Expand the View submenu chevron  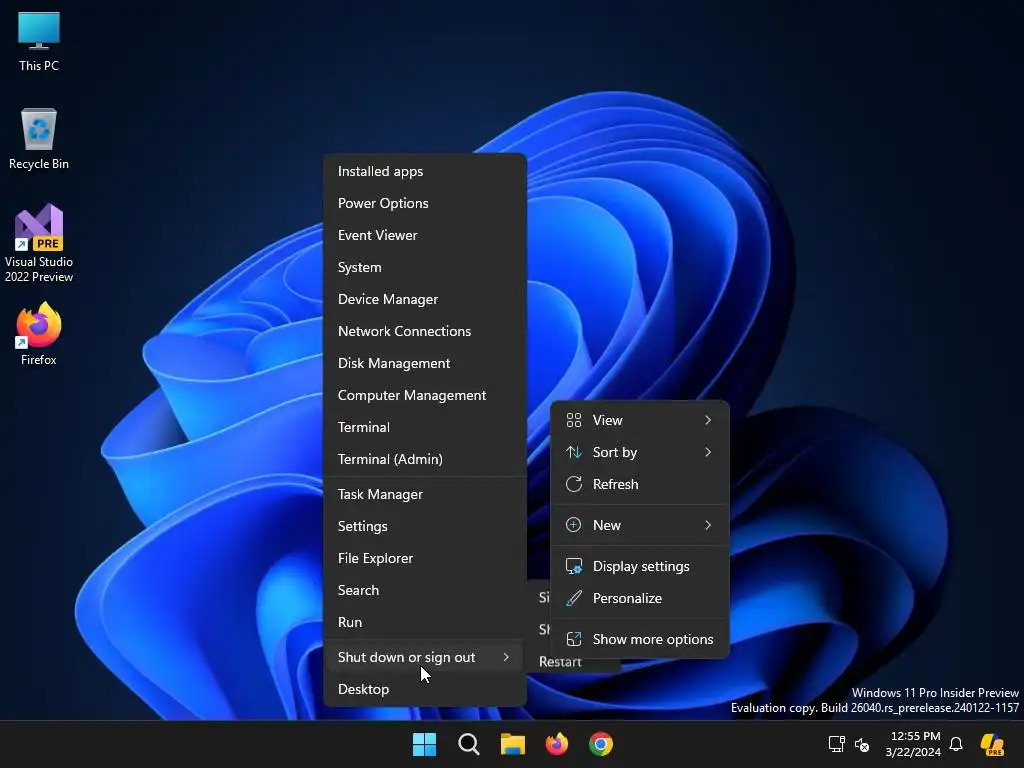[708, 420]
